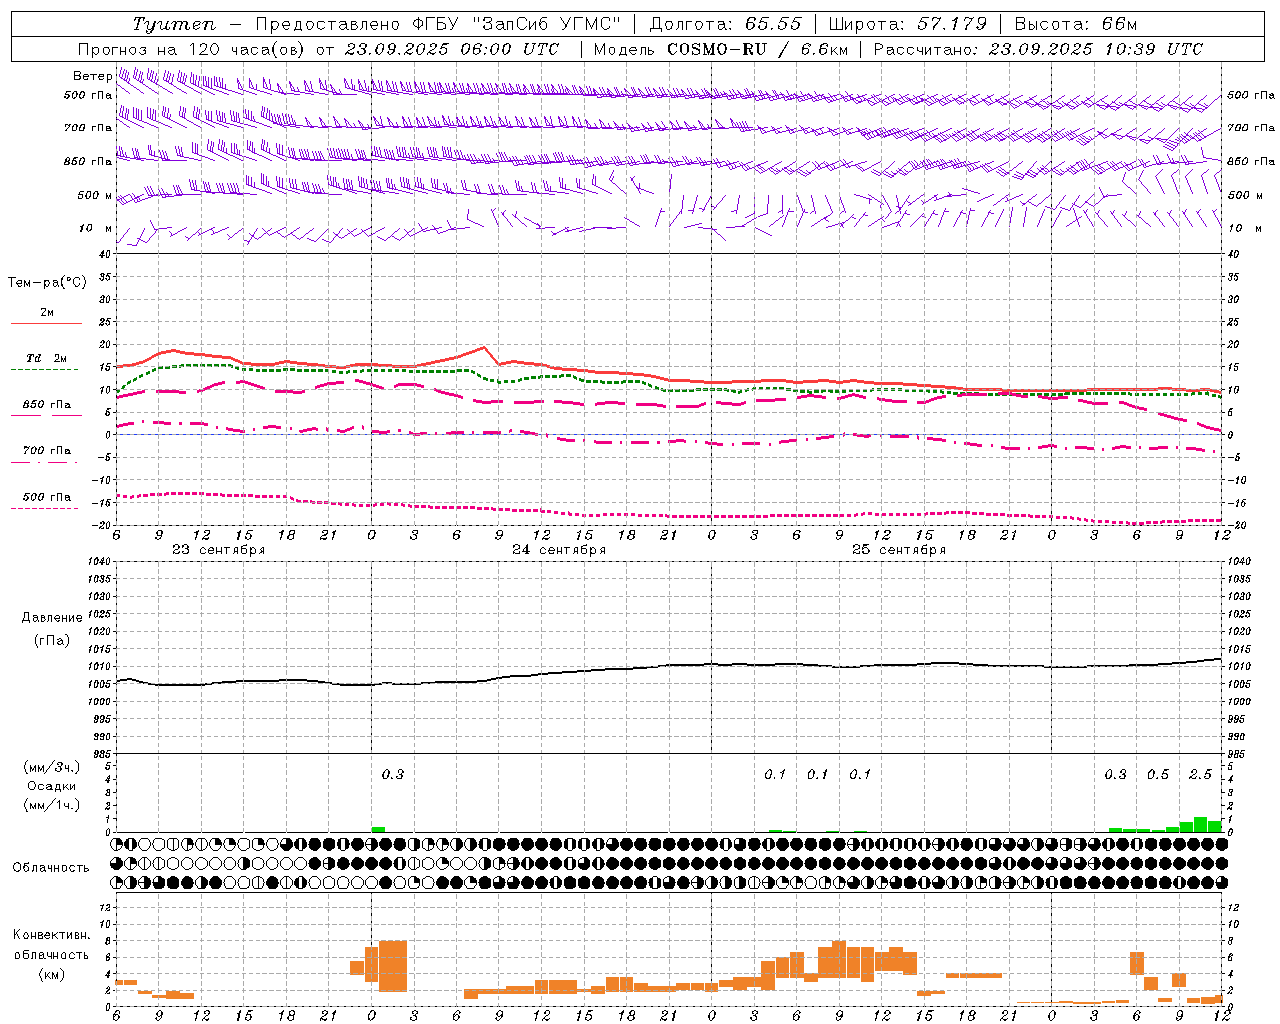Click the 2.5 precipitation total value
Screen dimensions: 1280x1024
pyautogui.click(x=1200, y=774)
